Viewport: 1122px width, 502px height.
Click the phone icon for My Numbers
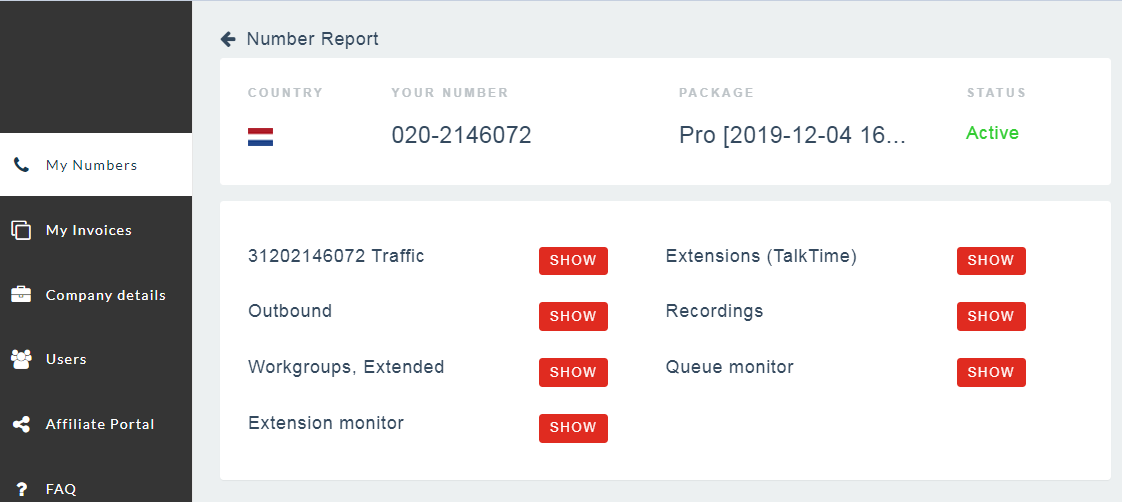pos(21,165)
